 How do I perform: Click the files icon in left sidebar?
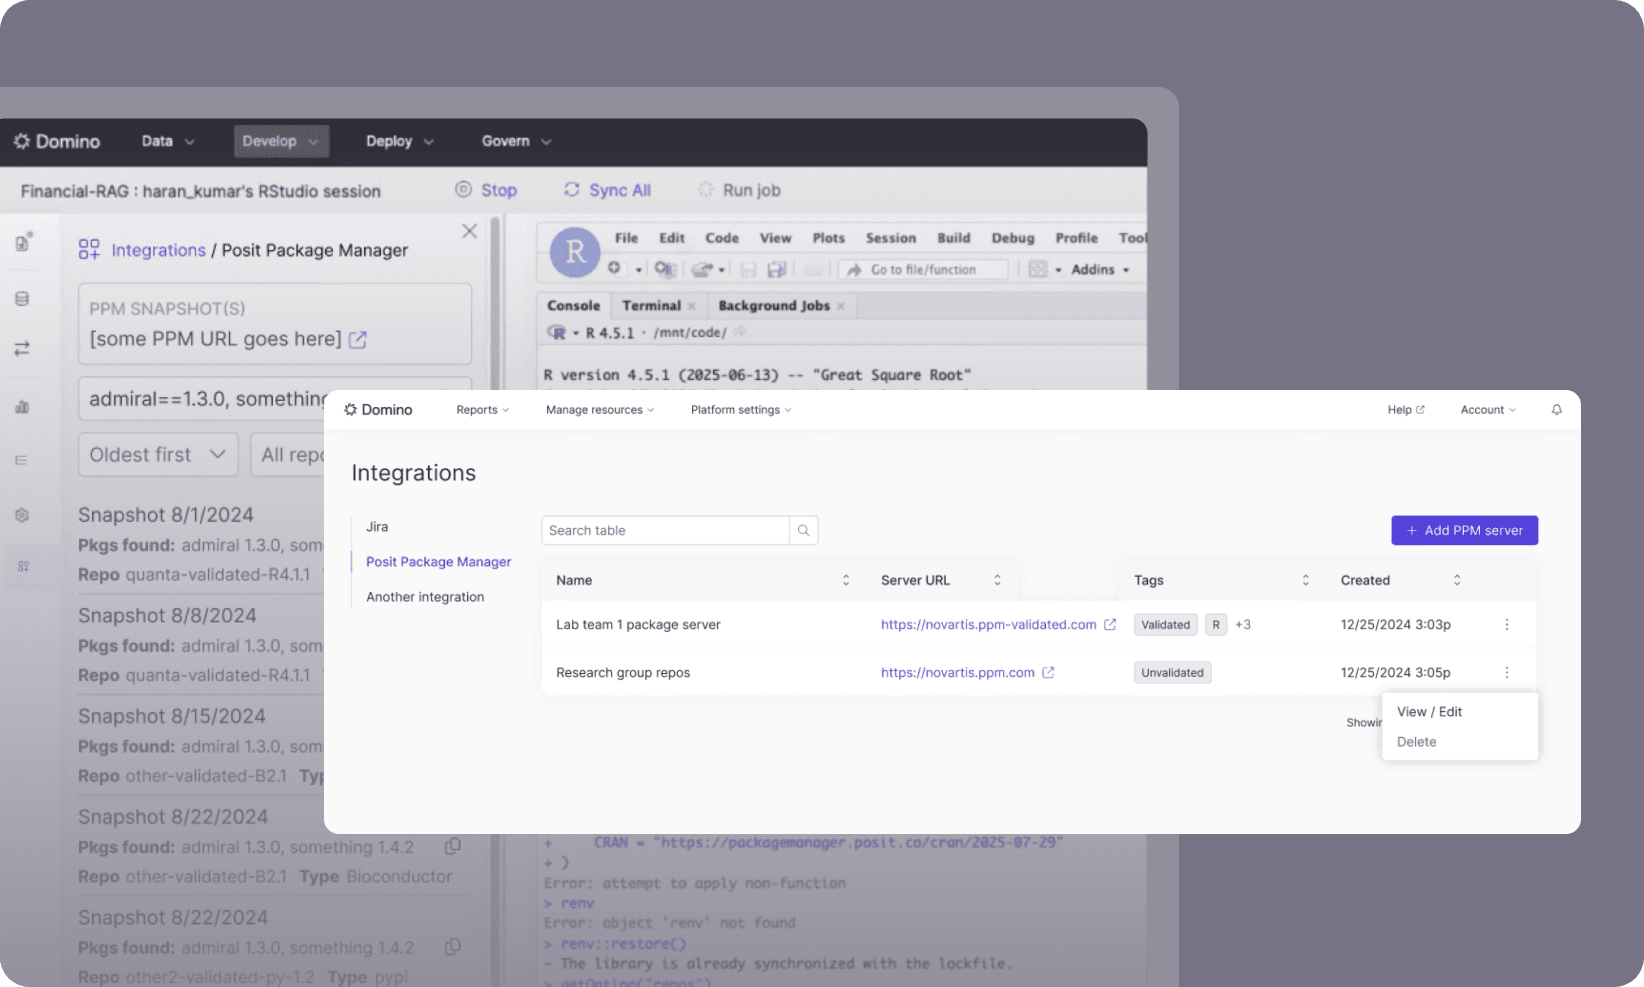pos(22,243)
